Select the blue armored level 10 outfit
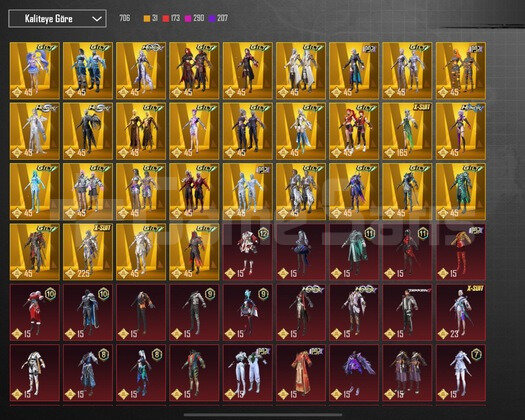Viewport: 525px width, 420px height. point(88,312)
